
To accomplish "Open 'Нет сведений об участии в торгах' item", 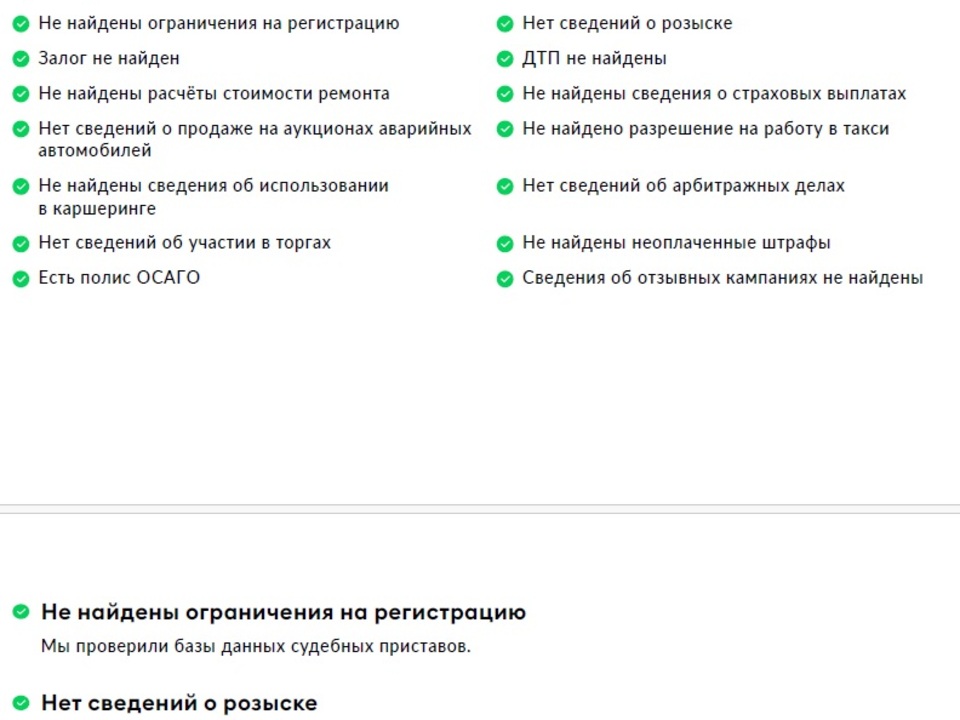I will (184, 243).
